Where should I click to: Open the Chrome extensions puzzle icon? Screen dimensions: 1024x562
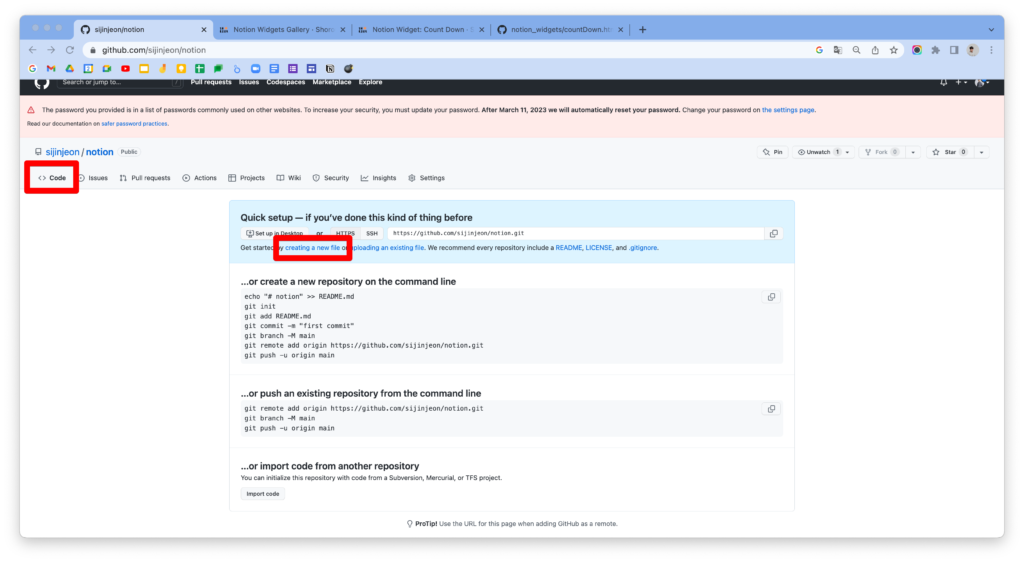tap(935, 50)
